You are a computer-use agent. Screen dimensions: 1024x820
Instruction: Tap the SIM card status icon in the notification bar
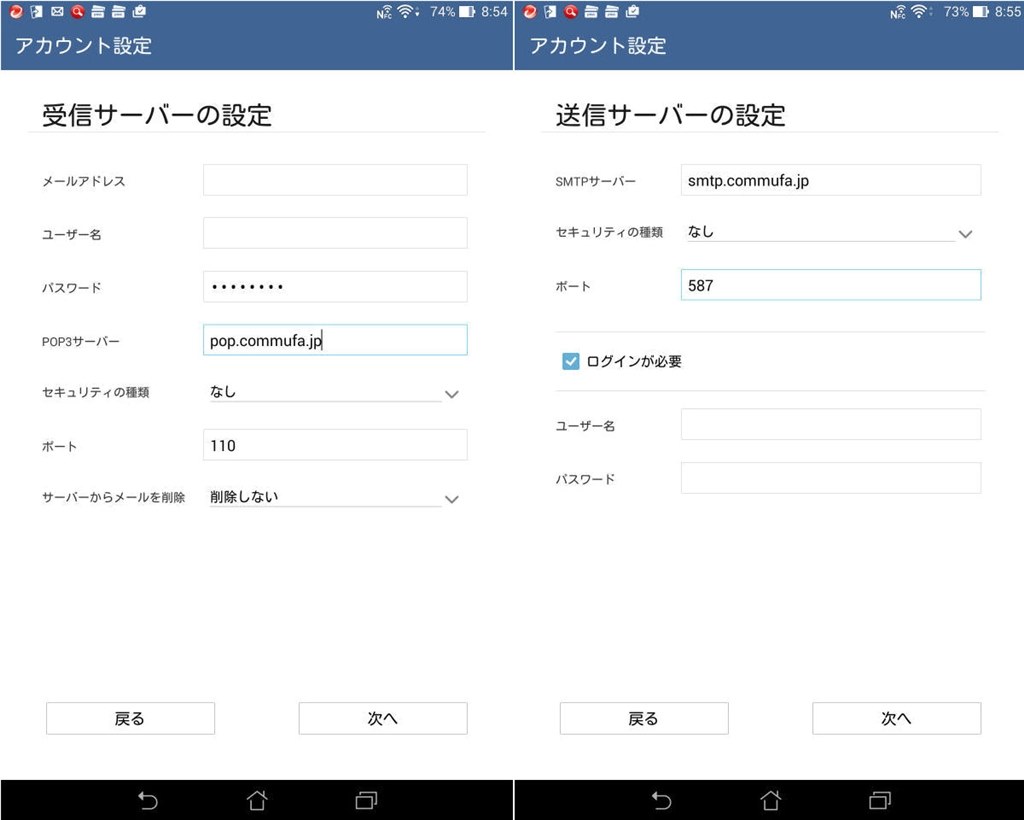pyautogui.click(x=35, y=13)
